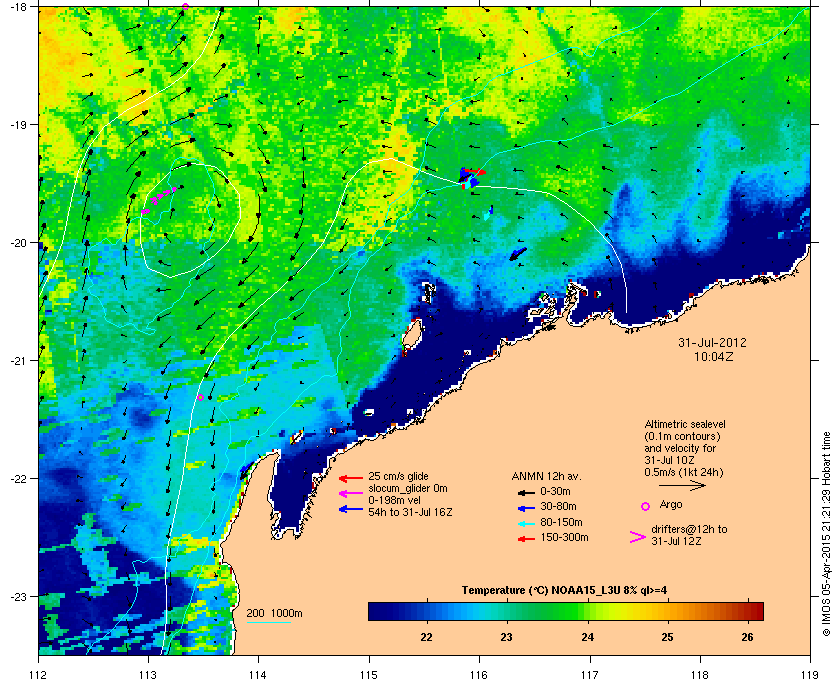This screenshot has width=840, height=680.
Task: Click the 'Argo' legend label
Action: [x=671, y=504]
